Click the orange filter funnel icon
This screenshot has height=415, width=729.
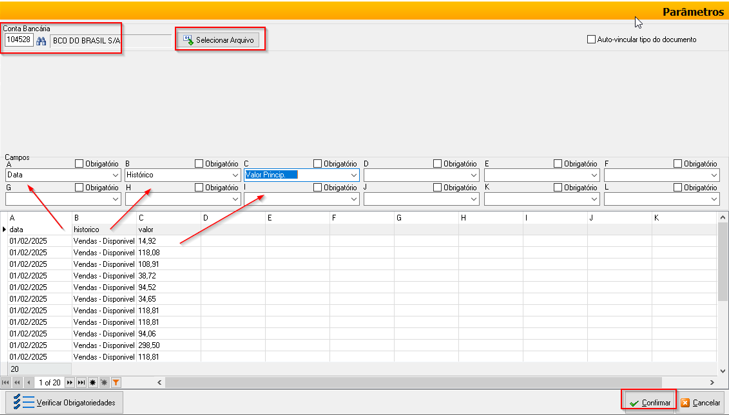[116, 383]
